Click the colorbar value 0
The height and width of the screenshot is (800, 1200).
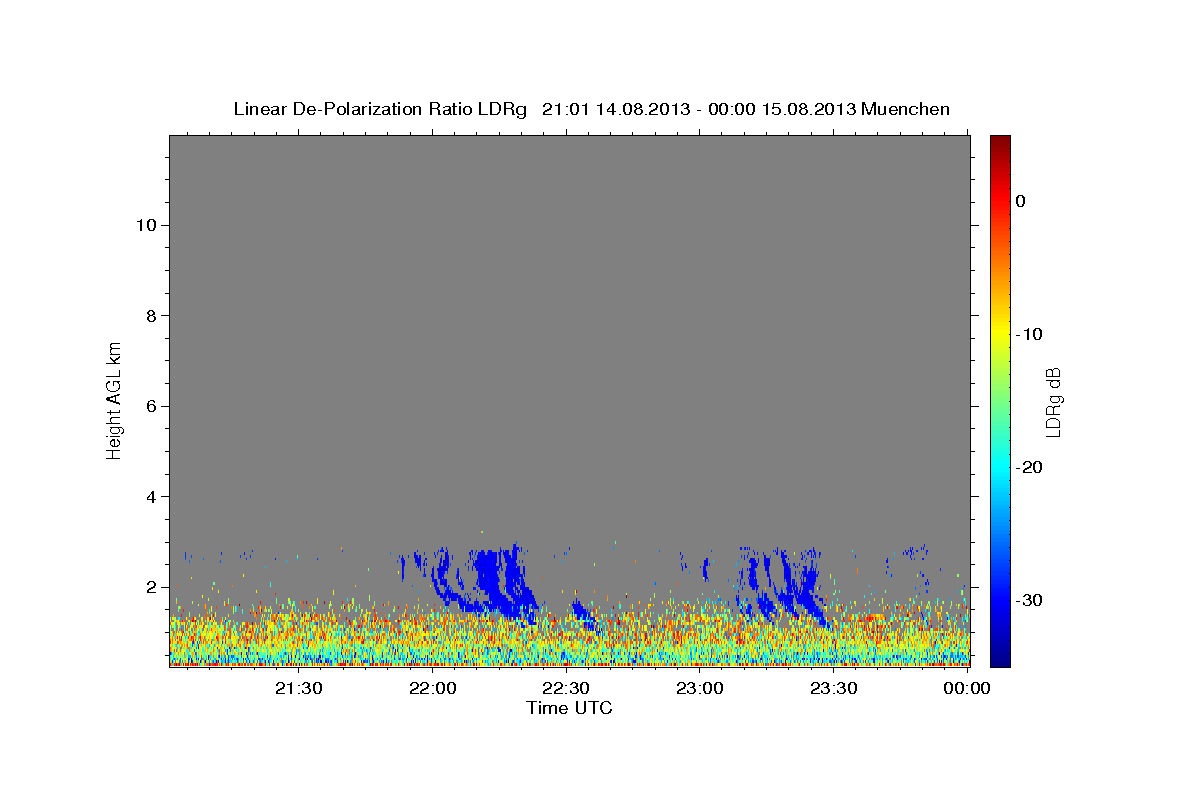1021,201
